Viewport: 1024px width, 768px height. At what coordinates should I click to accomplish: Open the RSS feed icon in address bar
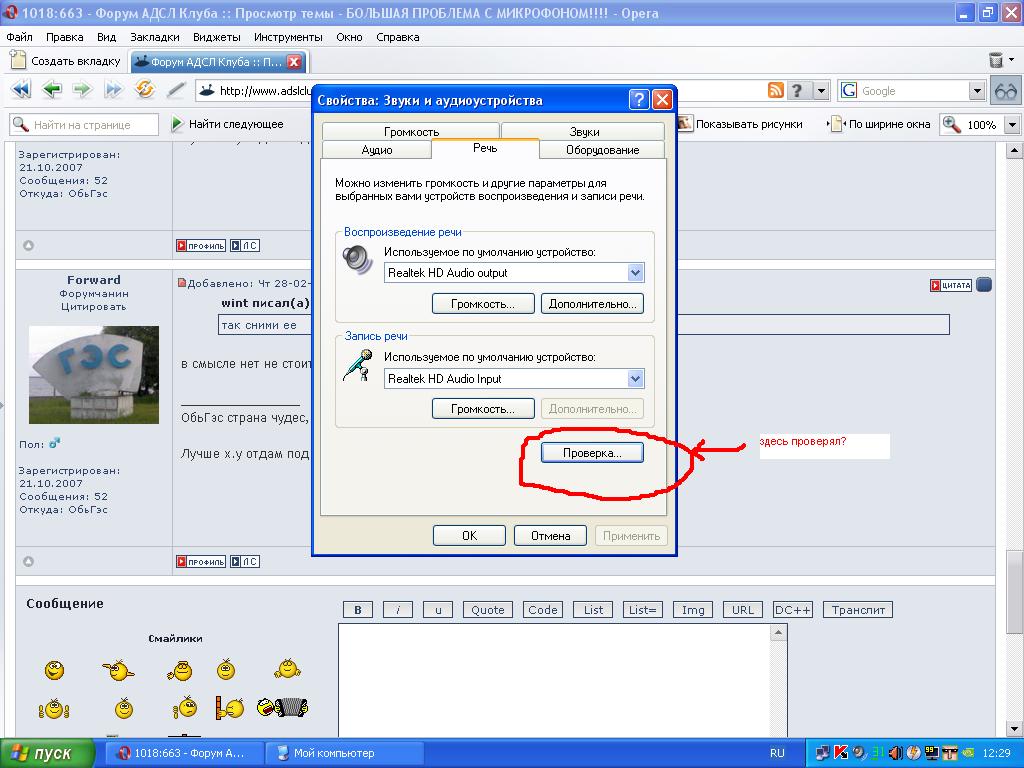pos(775,91)
